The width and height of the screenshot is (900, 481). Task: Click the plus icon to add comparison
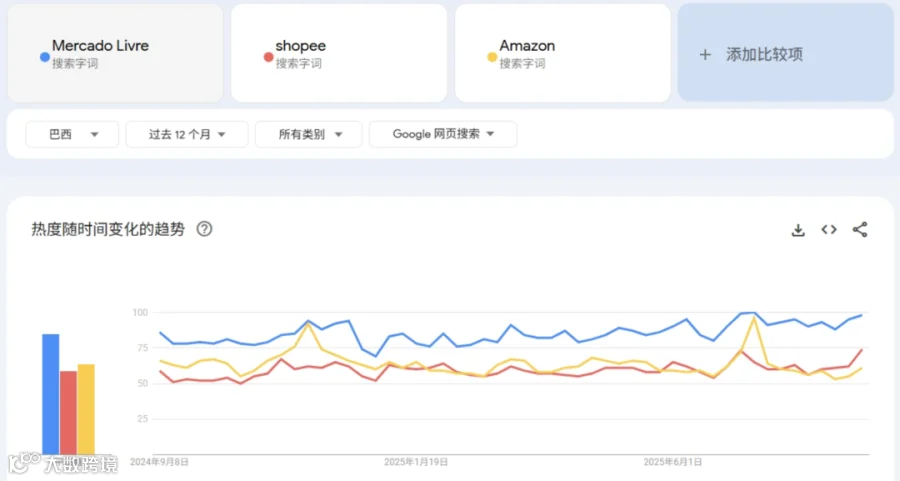705,55
